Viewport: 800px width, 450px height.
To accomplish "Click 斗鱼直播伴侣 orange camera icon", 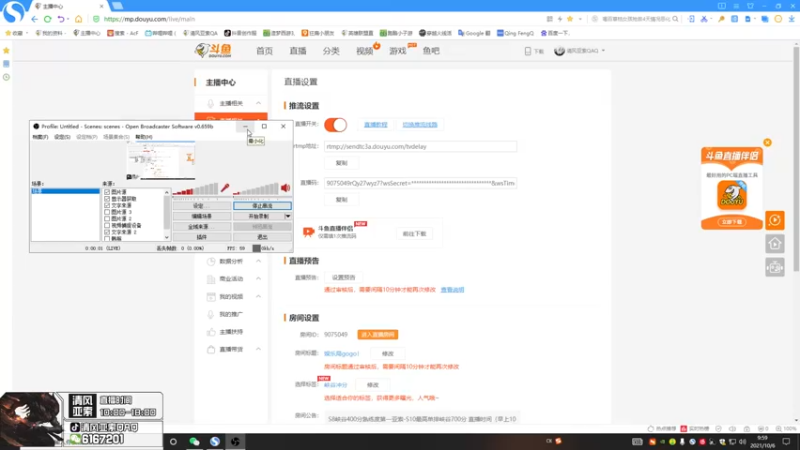I will pyautogui.click(x=308, y=232).
